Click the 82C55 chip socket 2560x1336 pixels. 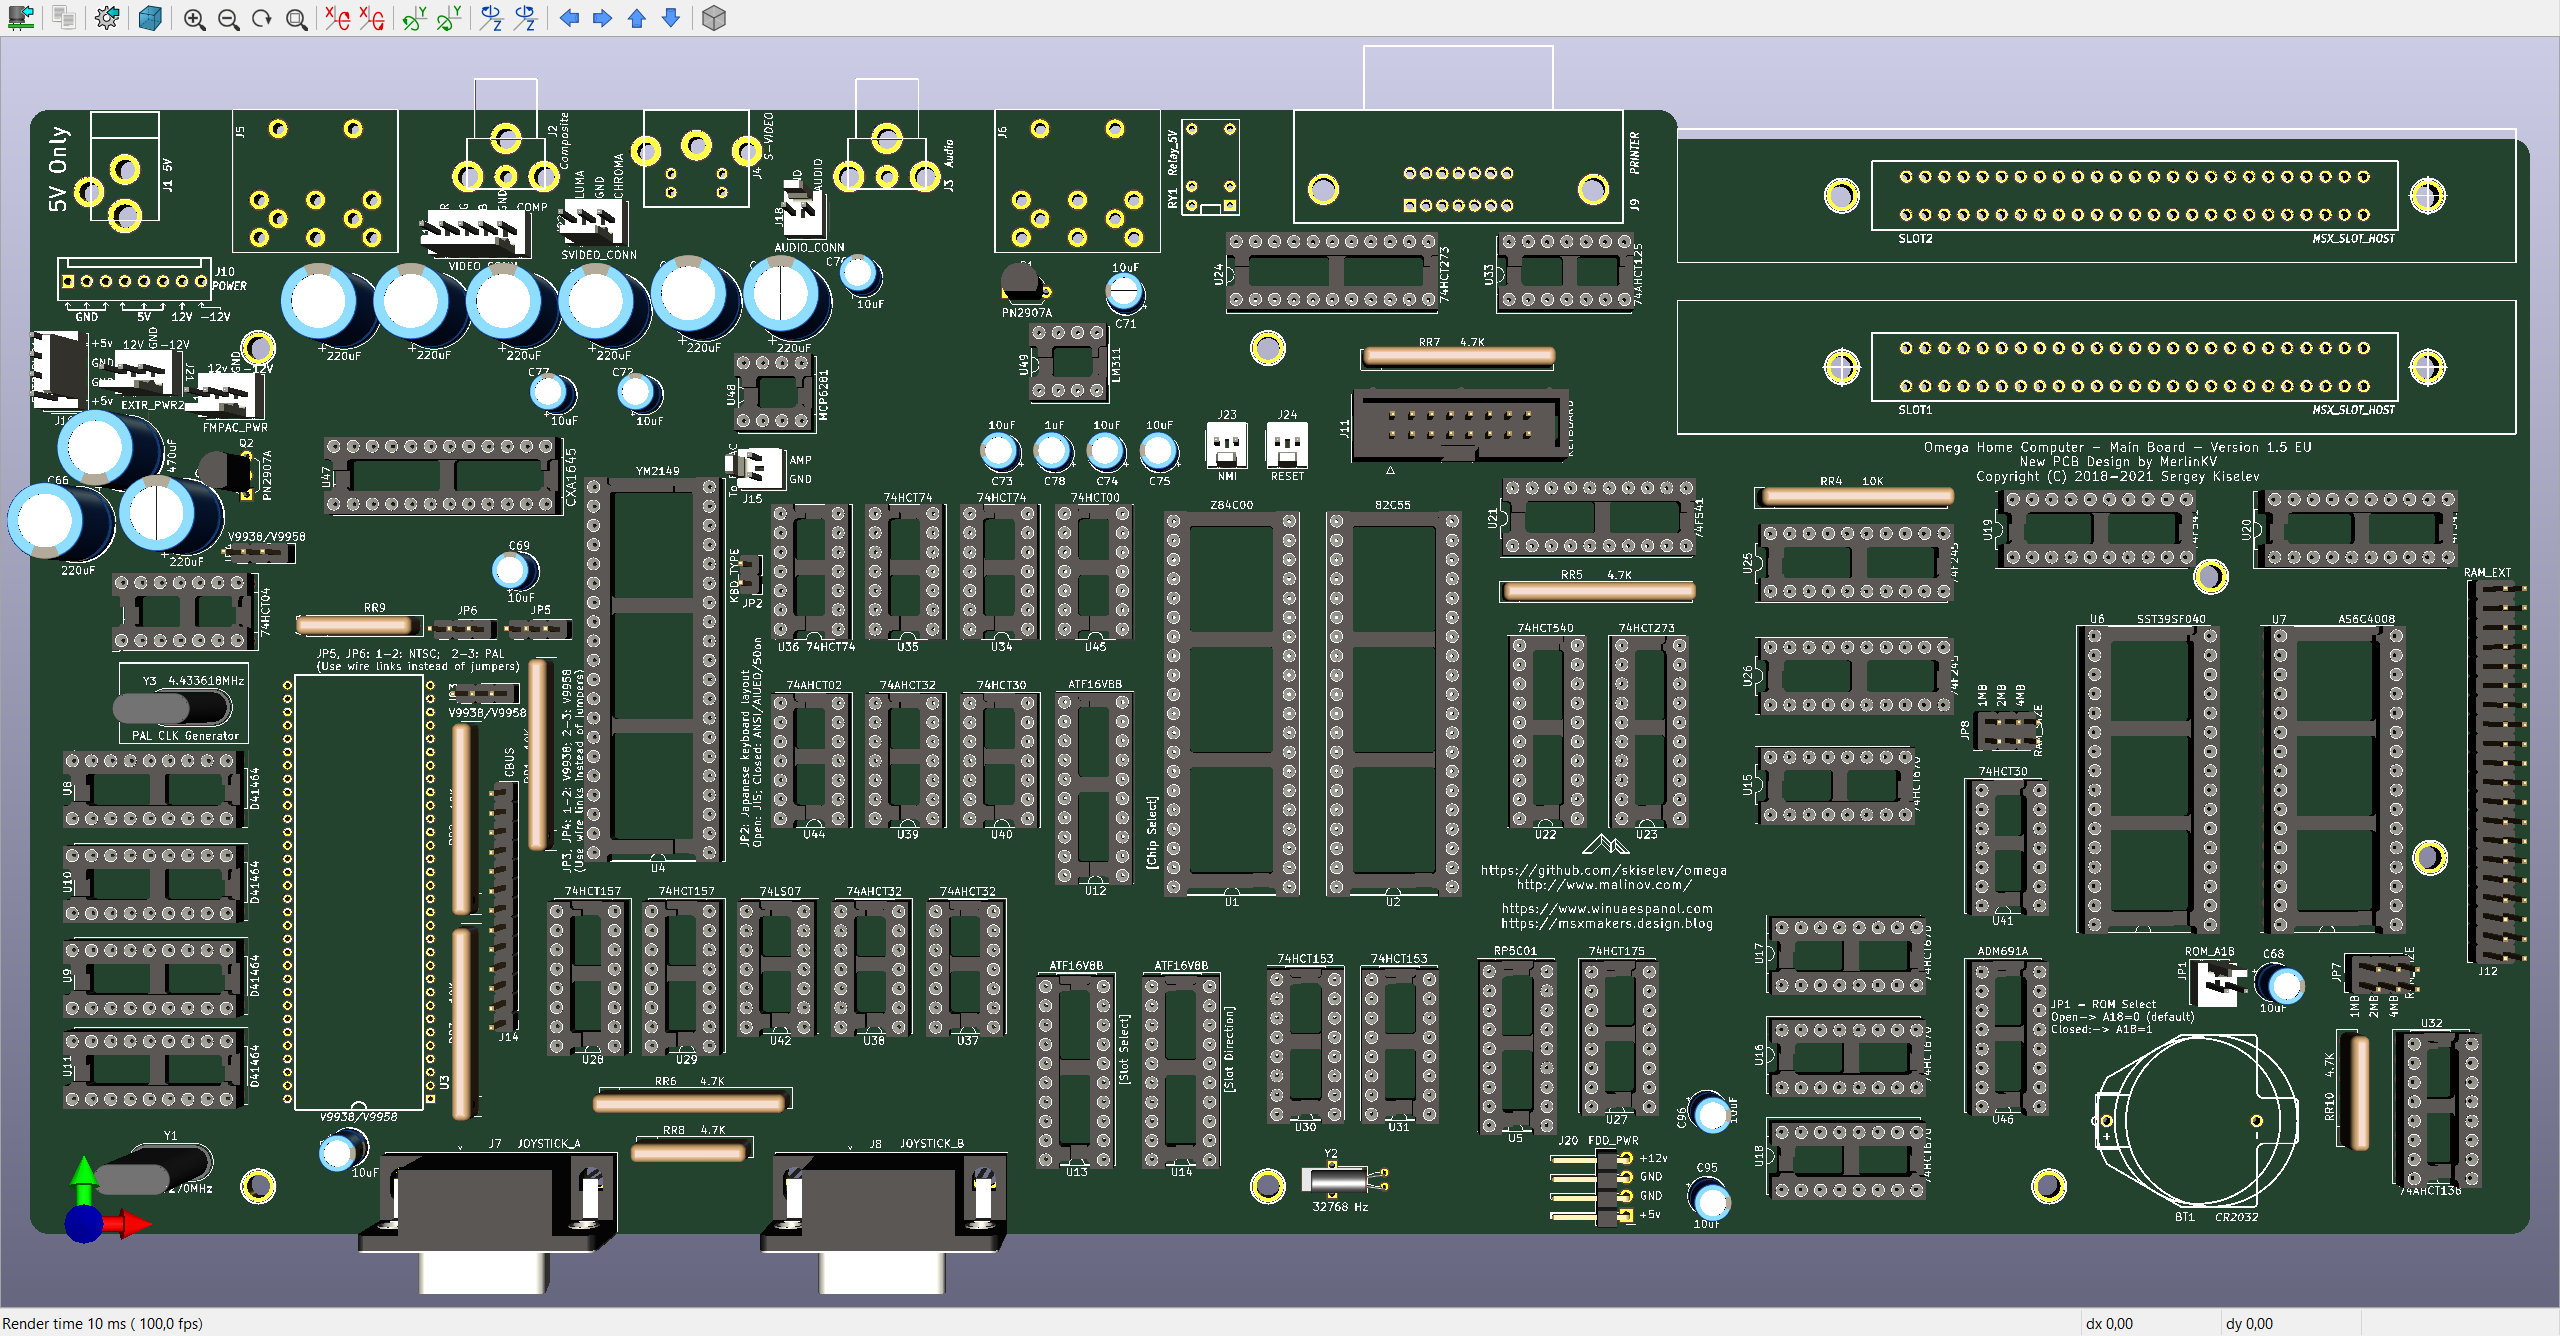(1393, 704)
